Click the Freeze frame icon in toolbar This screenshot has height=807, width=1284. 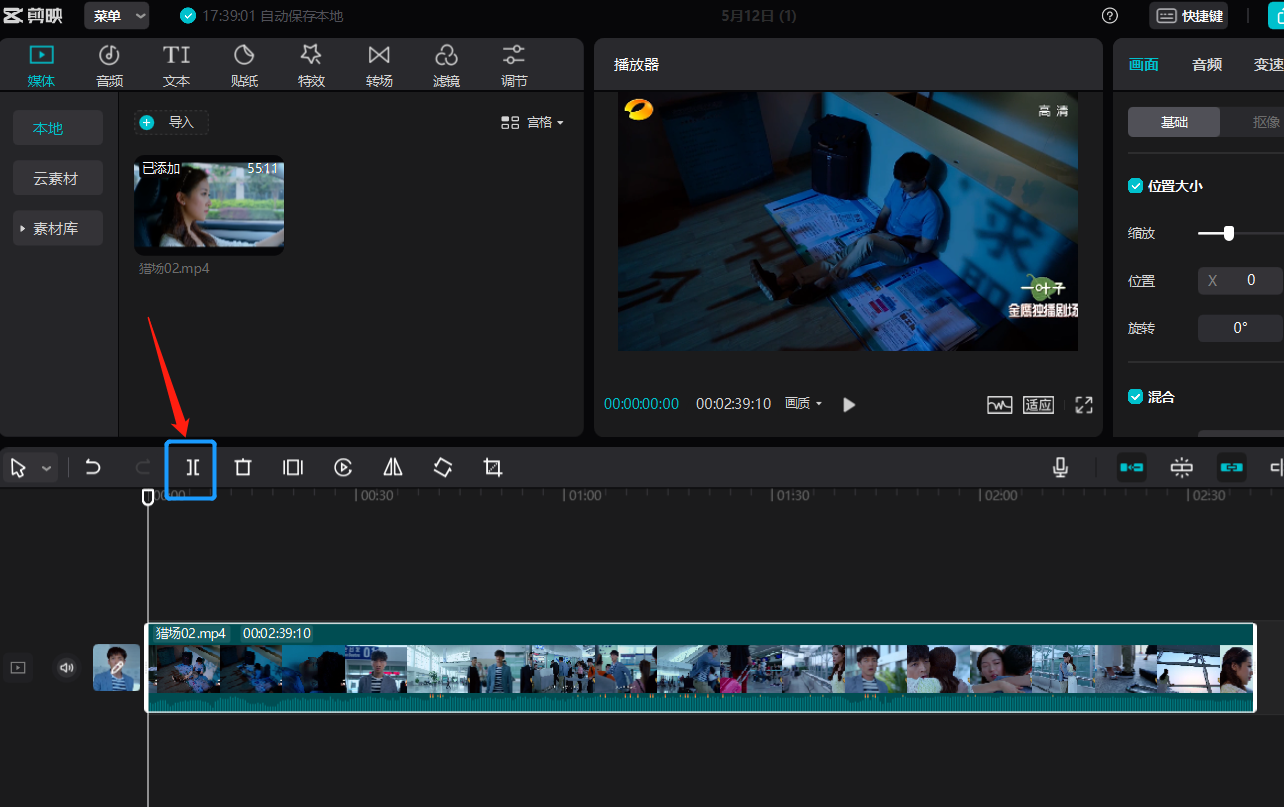tap(293, 468)
